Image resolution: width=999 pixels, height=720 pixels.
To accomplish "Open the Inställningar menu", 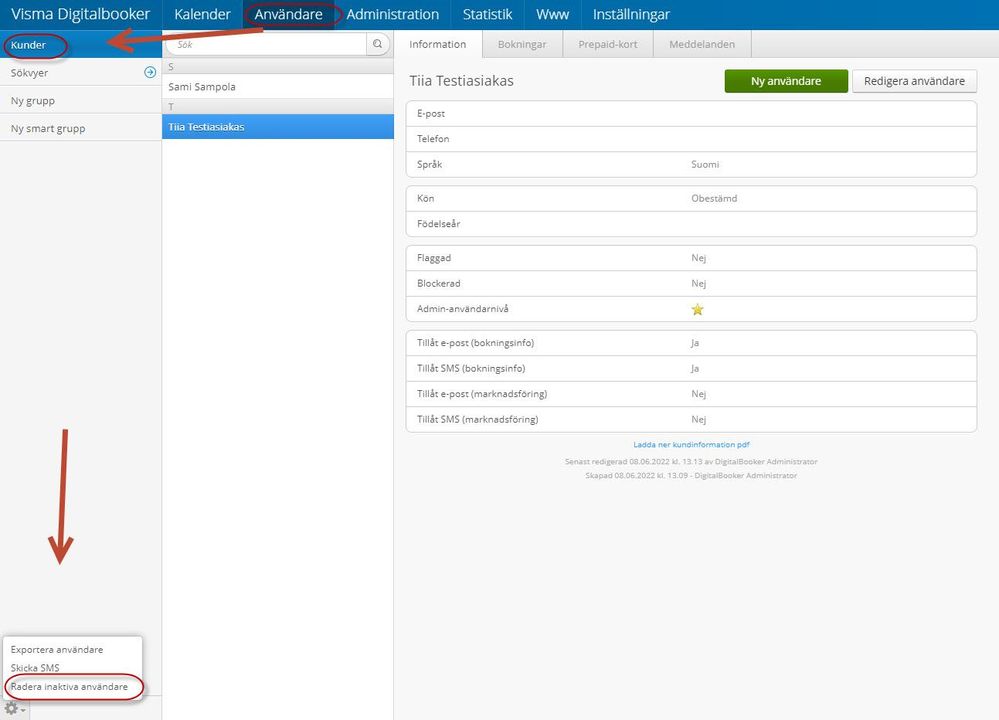I will 631,14.
